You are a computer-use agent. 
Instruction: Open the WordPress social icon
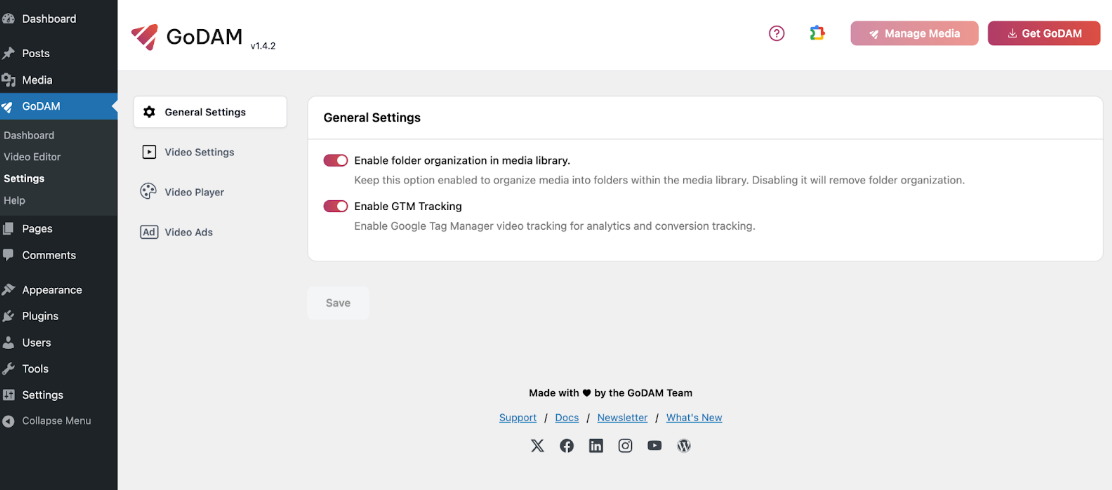pyautogui.click(x=684, y=446)
